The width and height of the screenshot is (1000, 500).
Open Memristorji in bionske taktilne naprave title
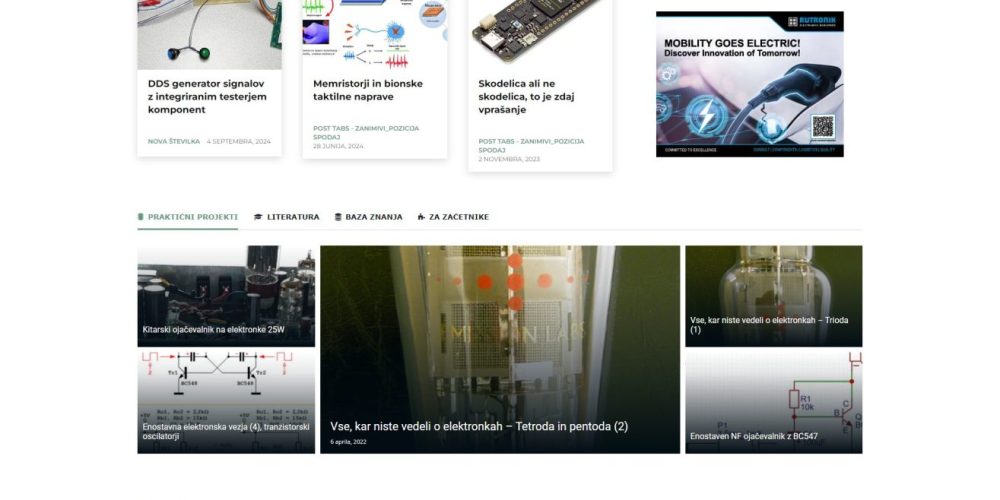tap(367, 90)
